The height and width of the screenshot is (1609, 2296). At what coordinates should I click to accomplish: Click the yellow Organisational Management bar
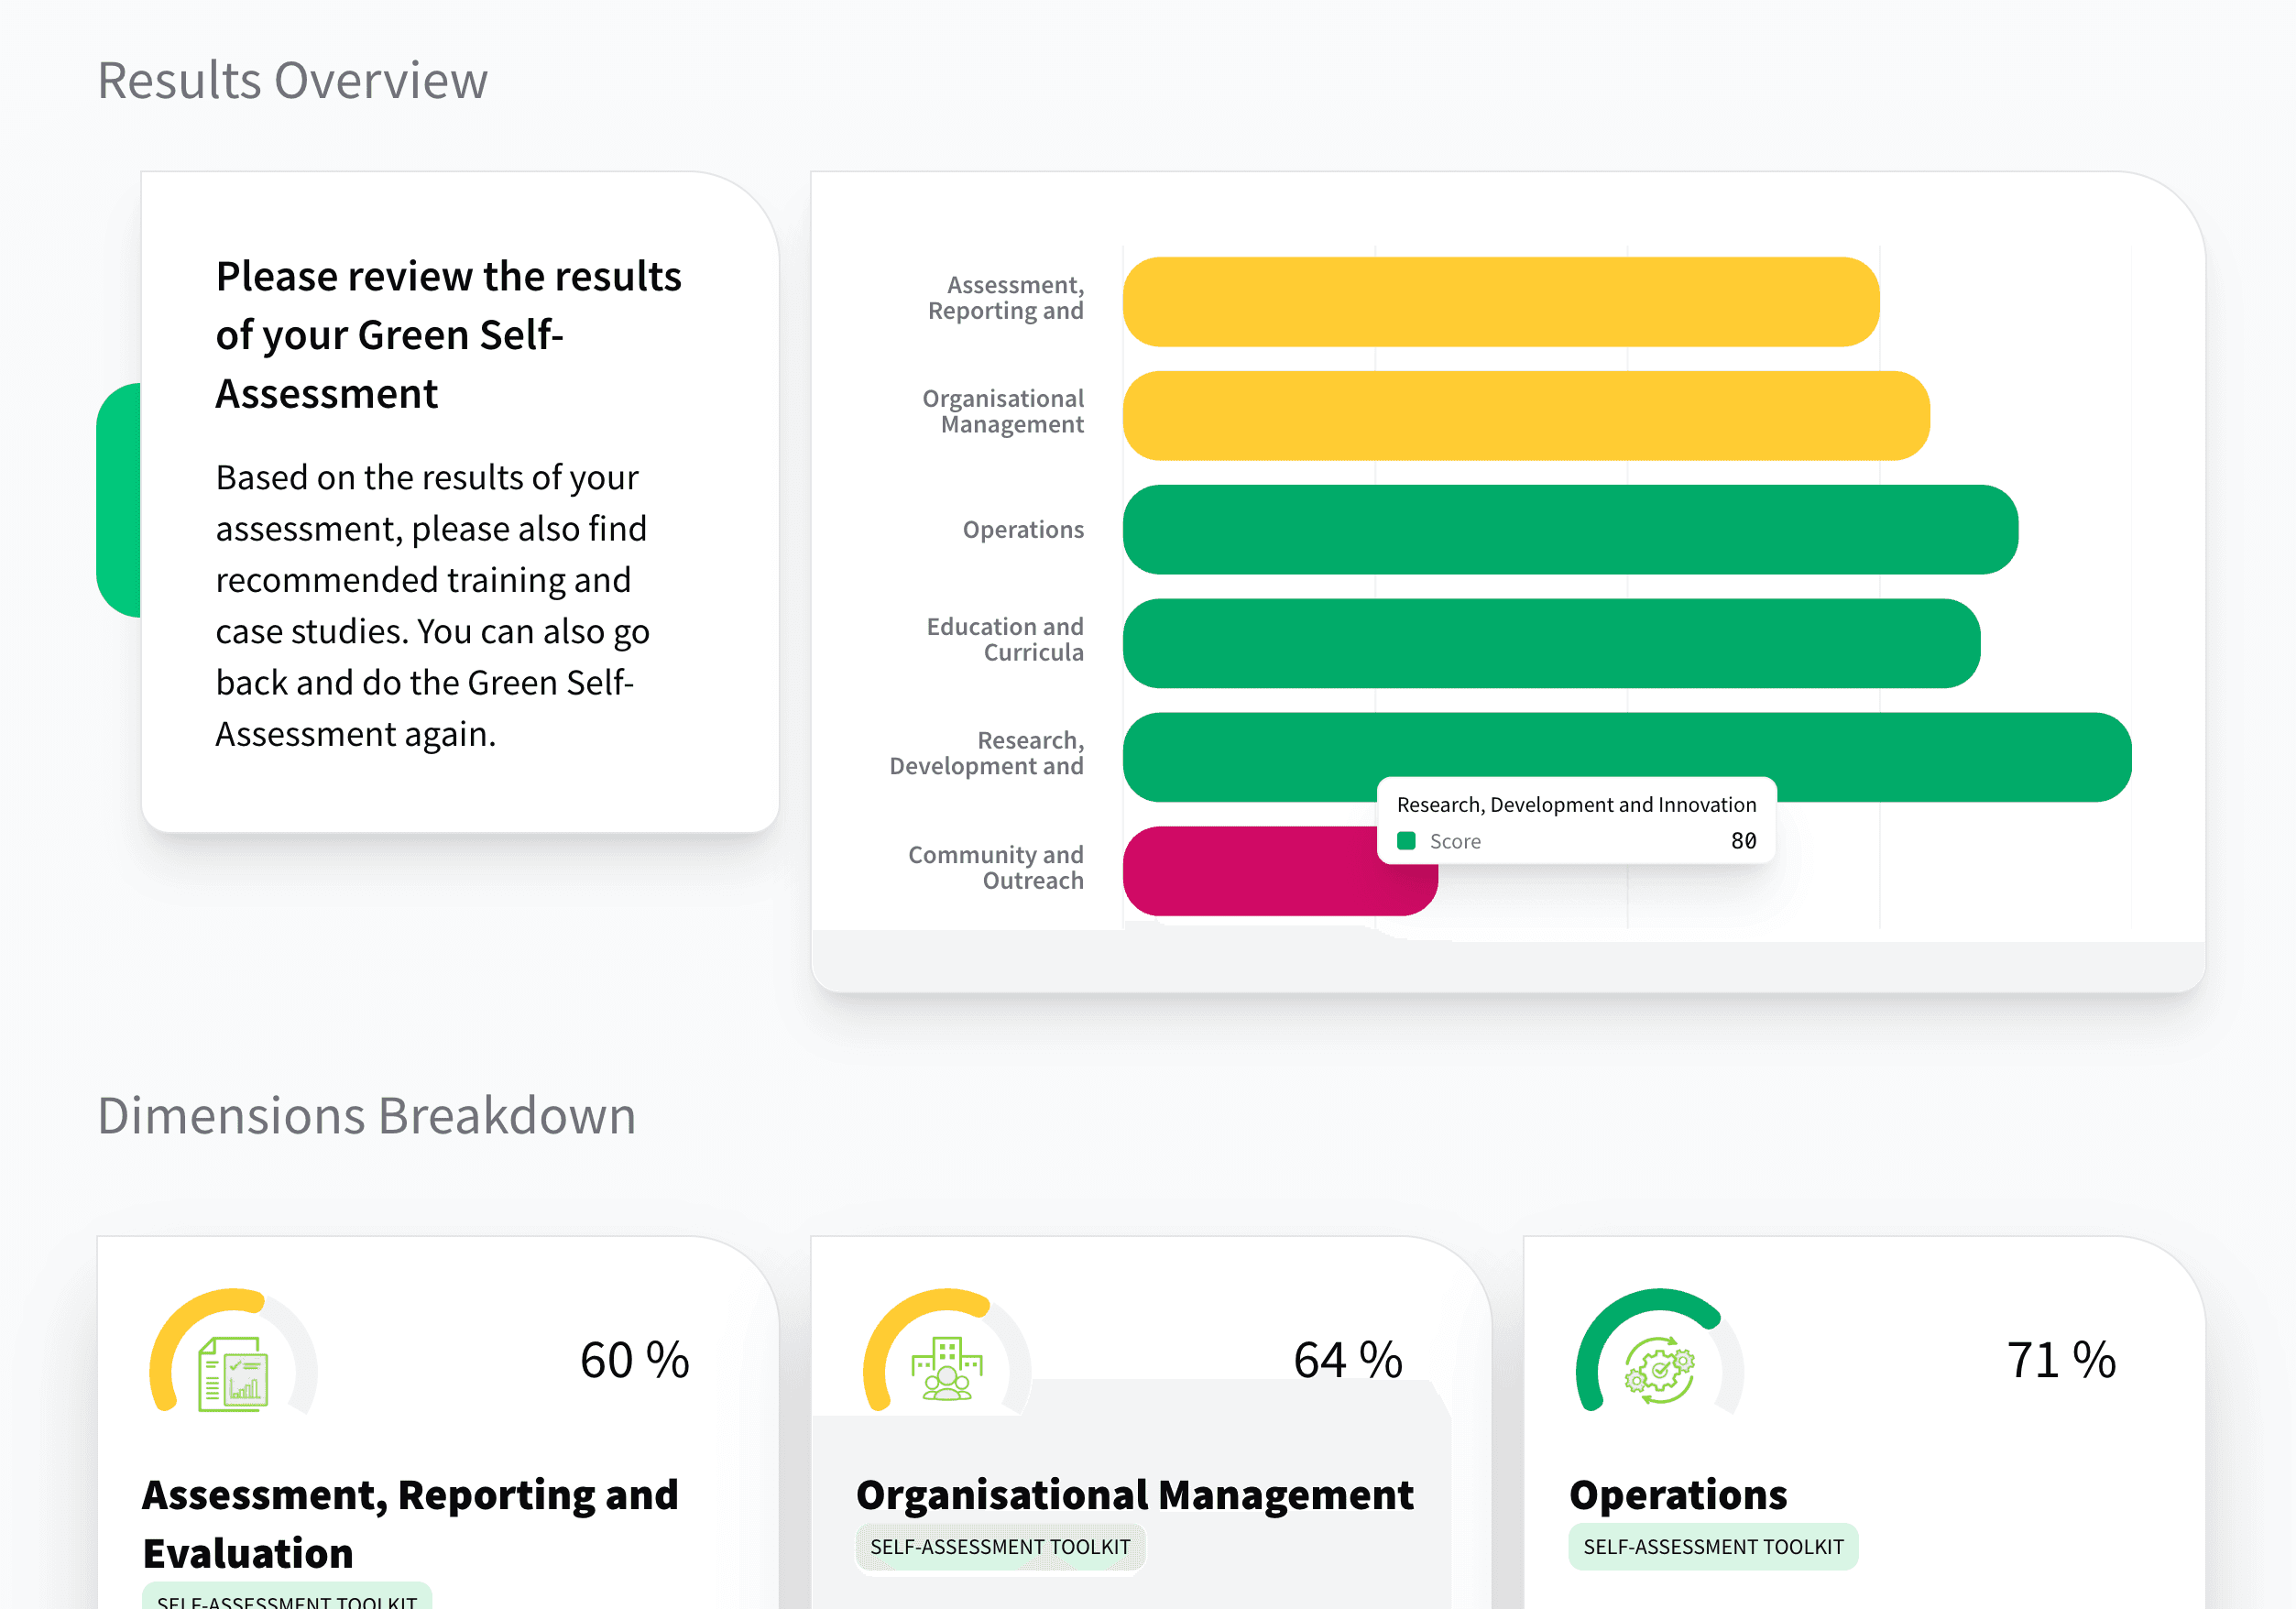pos(1520,415)
